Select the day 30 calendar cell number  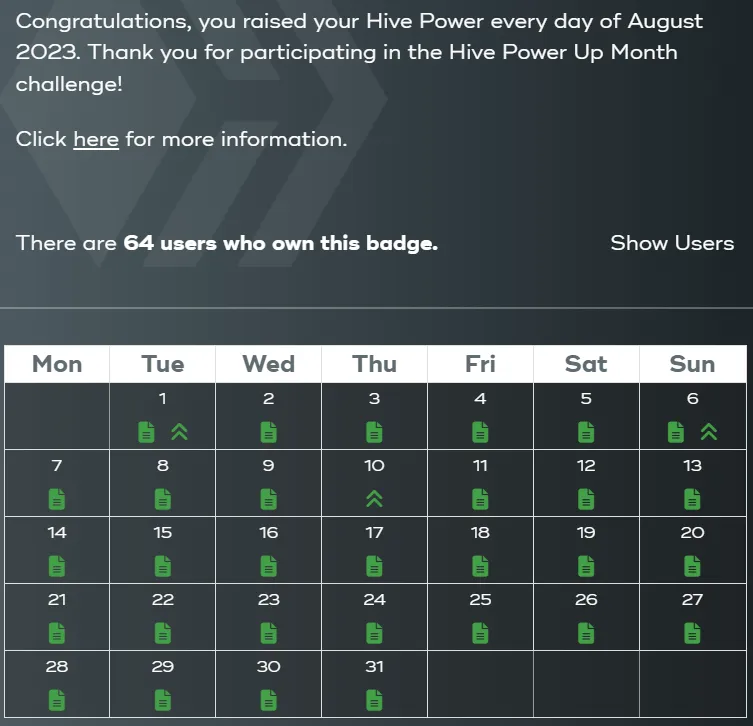tap(268, 667)
